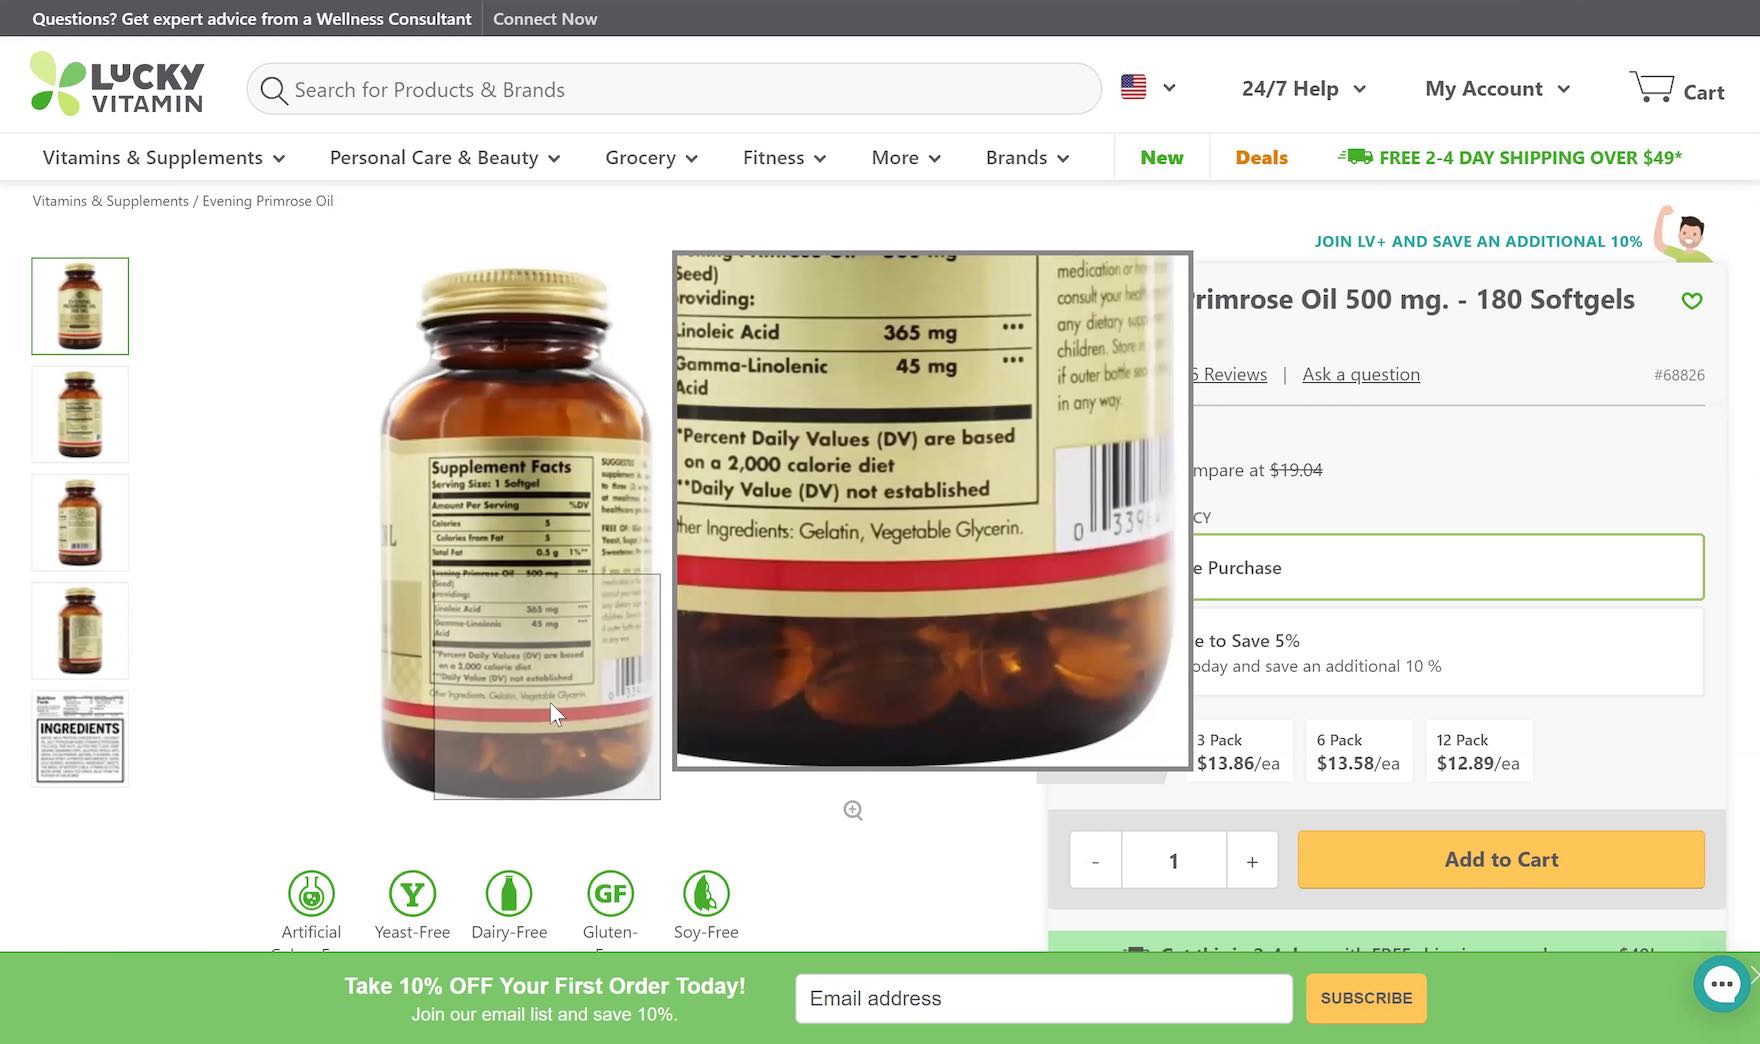
Task: Select the 6 Pack option
Action: click(1357, 751)
